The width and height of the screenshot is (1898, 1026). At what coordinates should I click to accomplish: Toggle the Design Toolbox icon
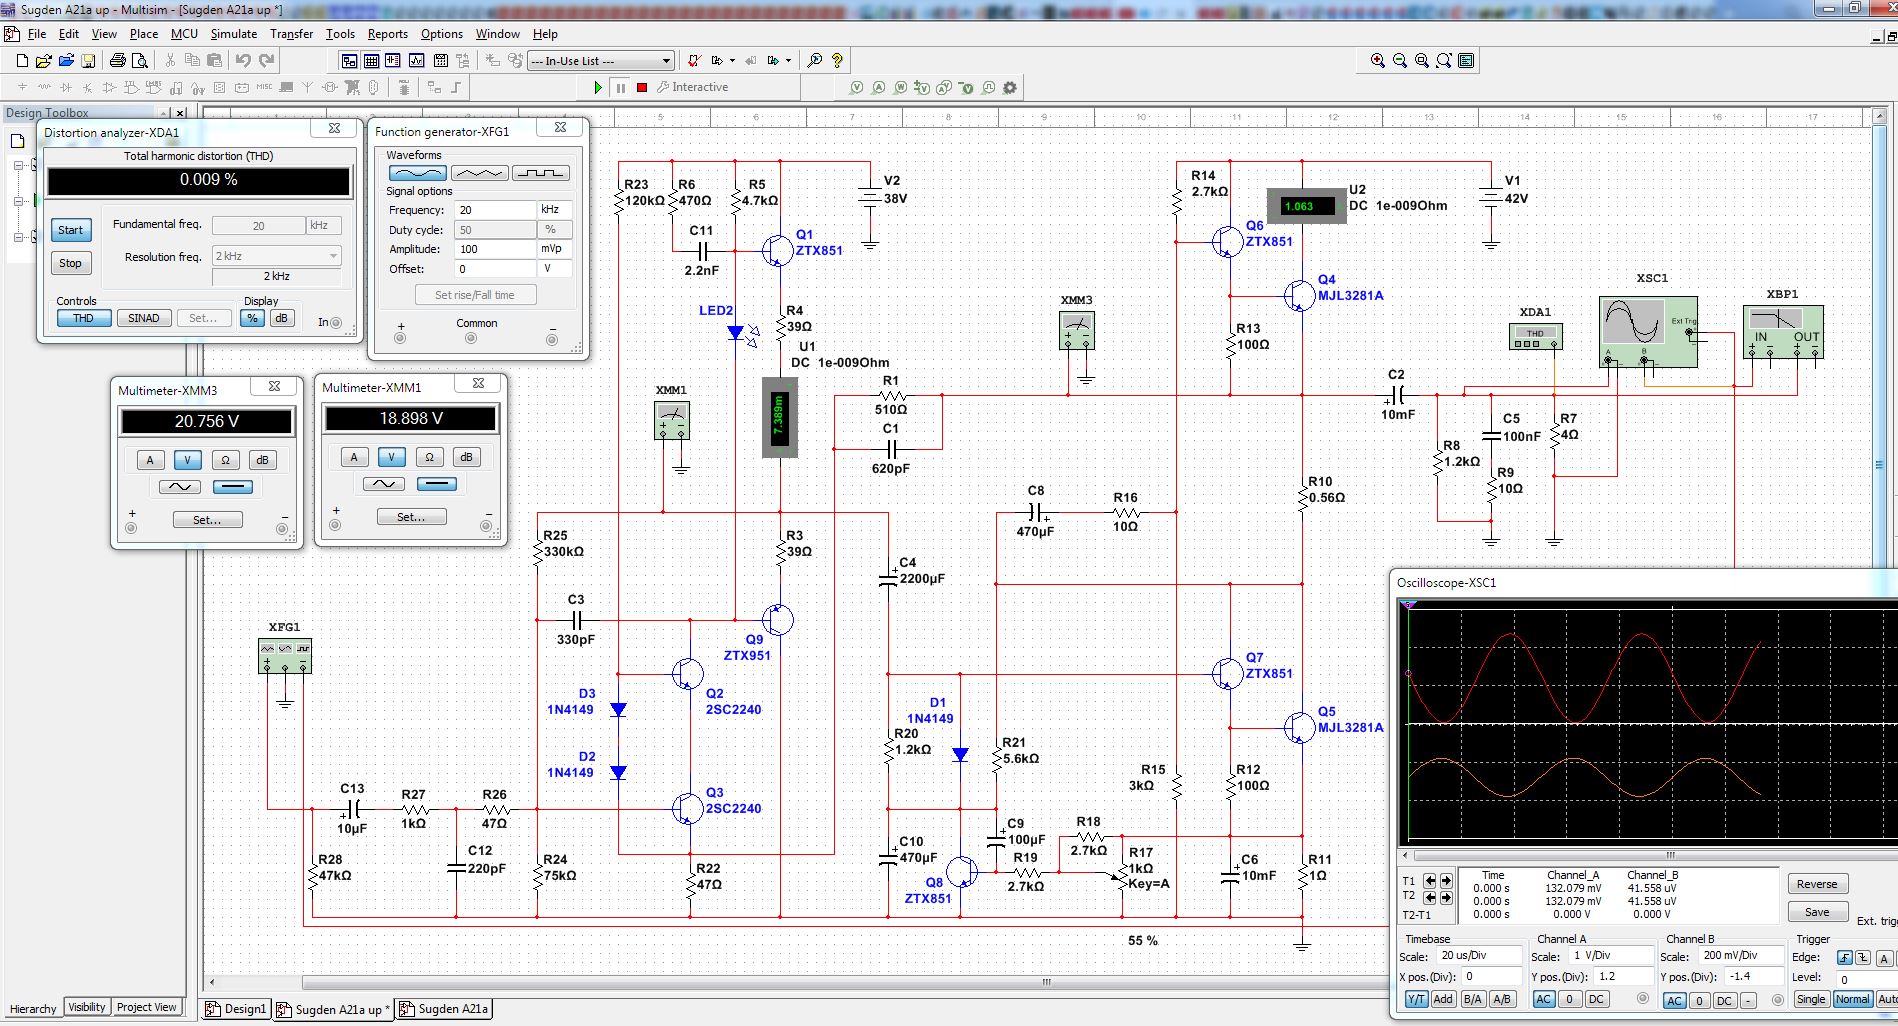pyautogui.click(x=349, y=61)
